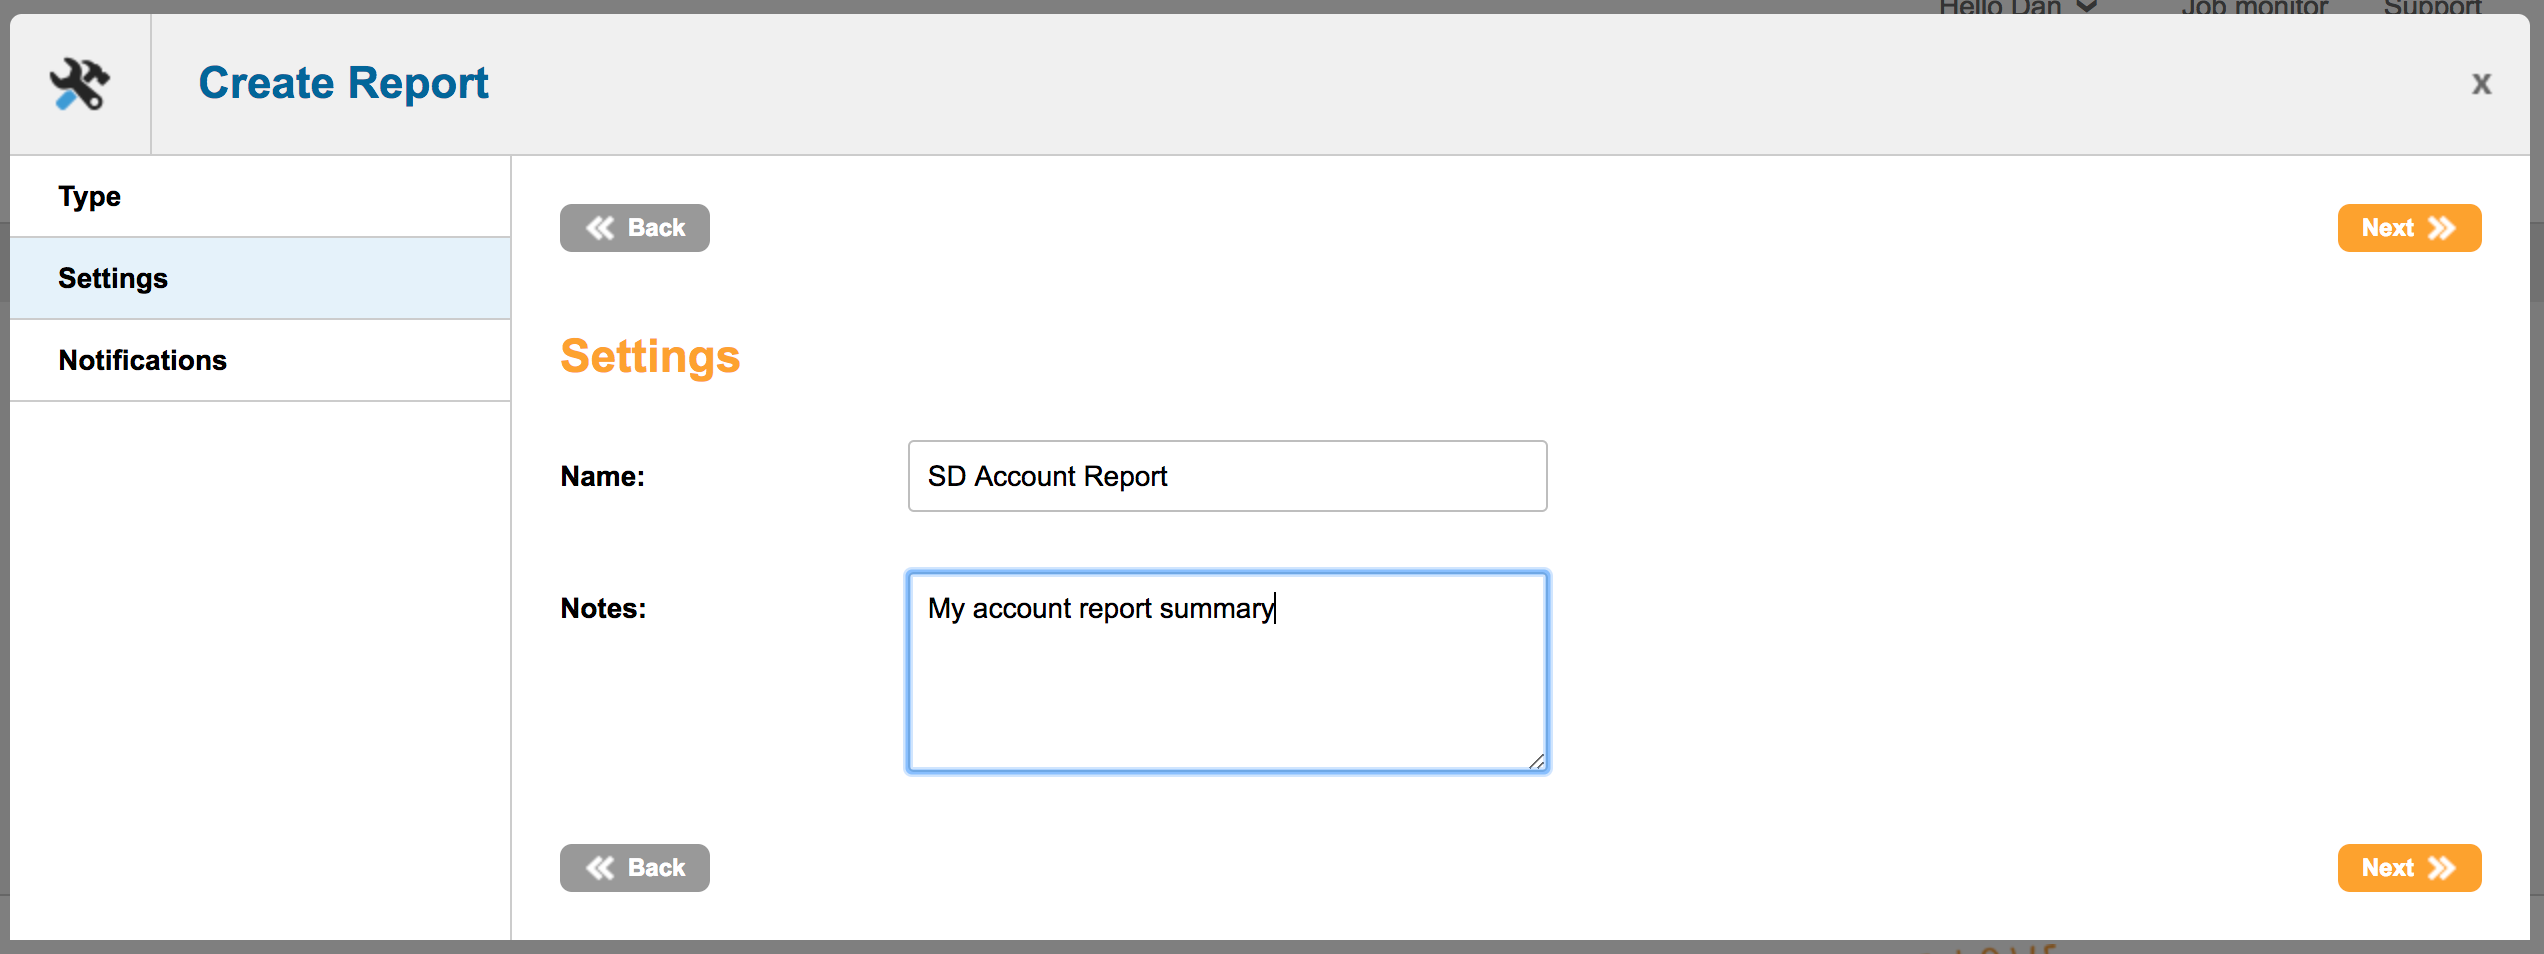This screenshot has width=2544, height=954.
Task: Click the double-chevron icon on the bottom Back button
Action: click(x=600, y=868)
